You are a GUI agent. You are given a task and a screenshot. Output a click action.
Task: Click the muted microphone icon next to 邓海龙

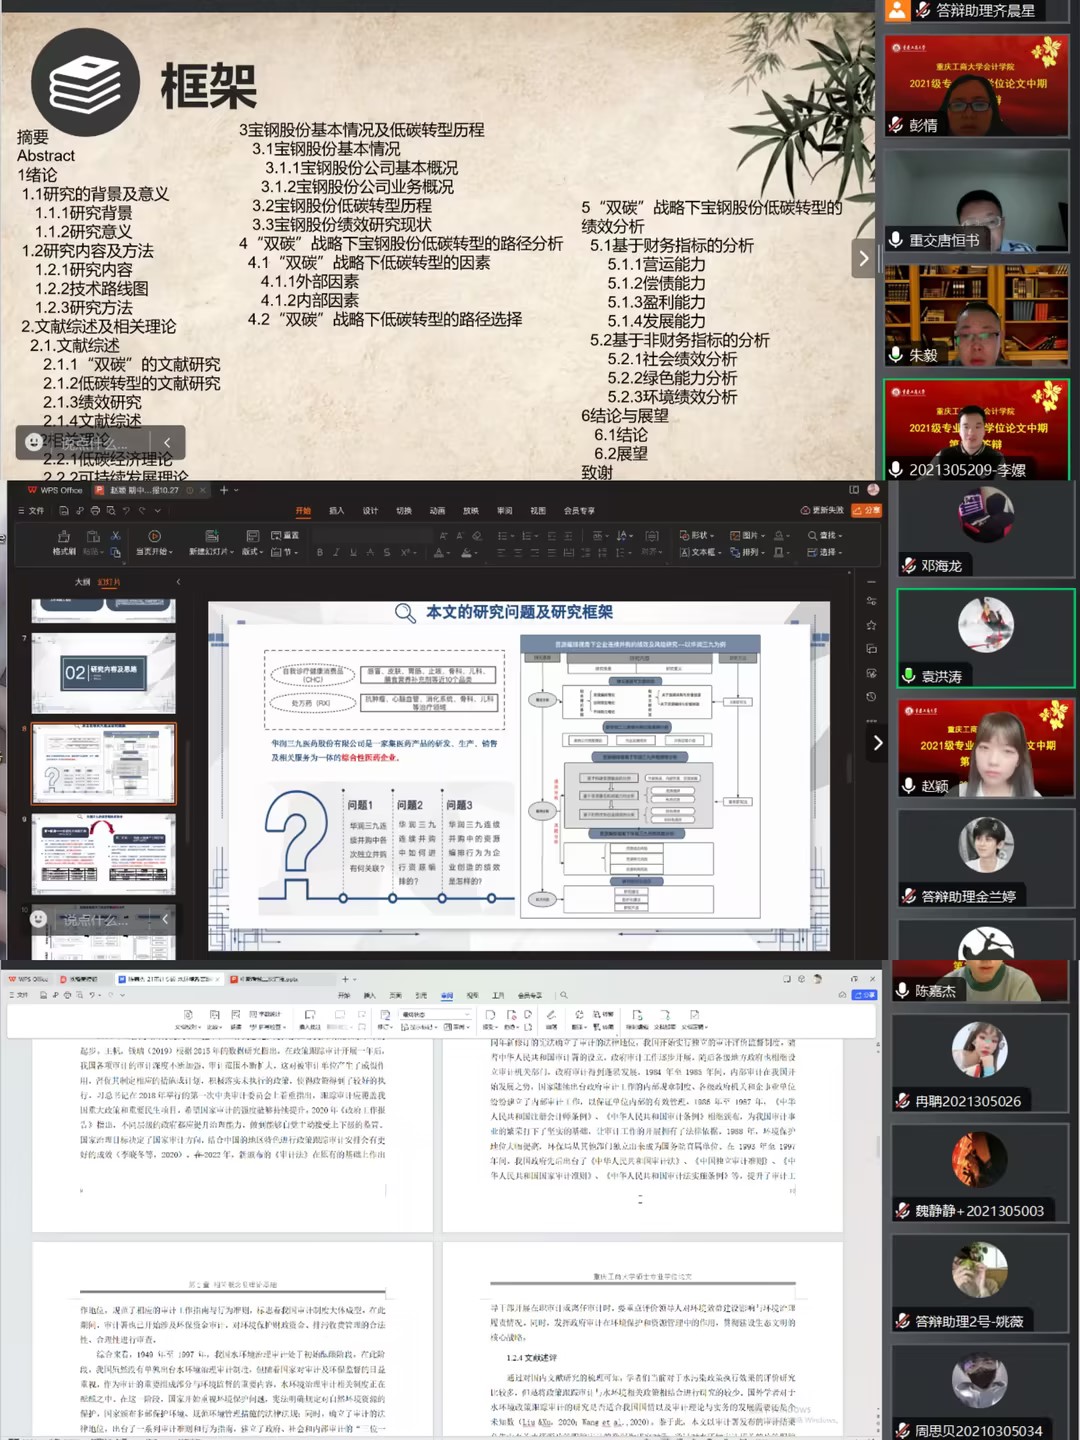point(909,566)
